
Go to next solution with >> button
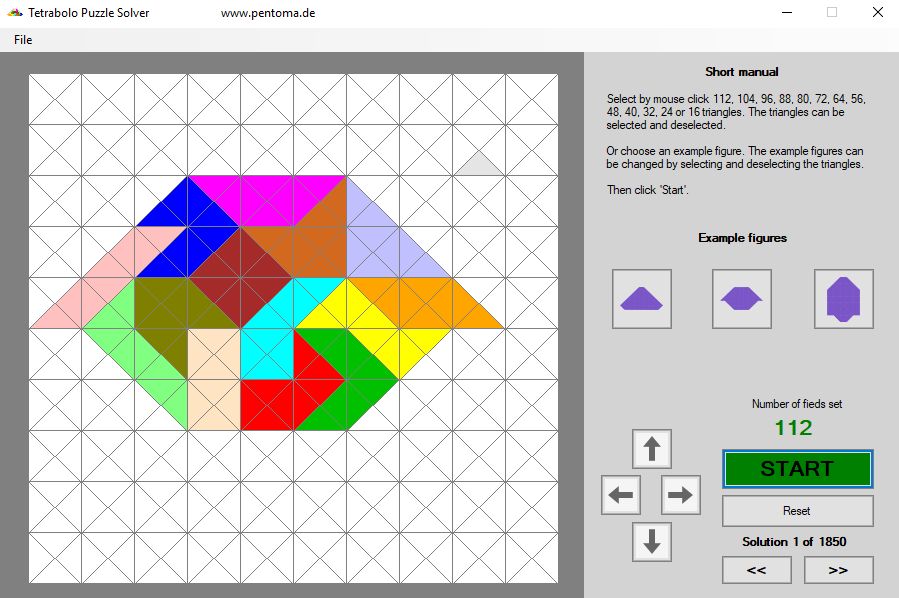(839, 570)
